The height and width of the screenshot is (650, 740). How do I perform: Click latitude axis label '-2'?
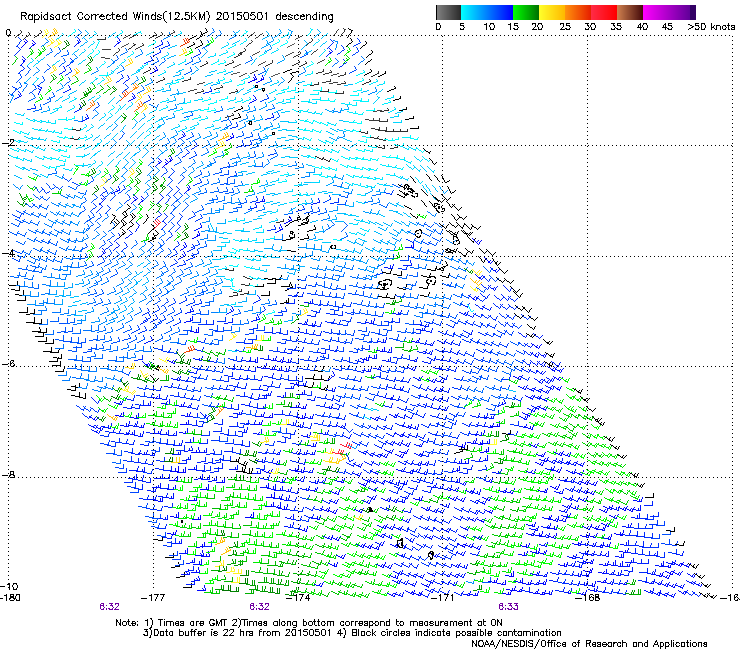[8, 143]
